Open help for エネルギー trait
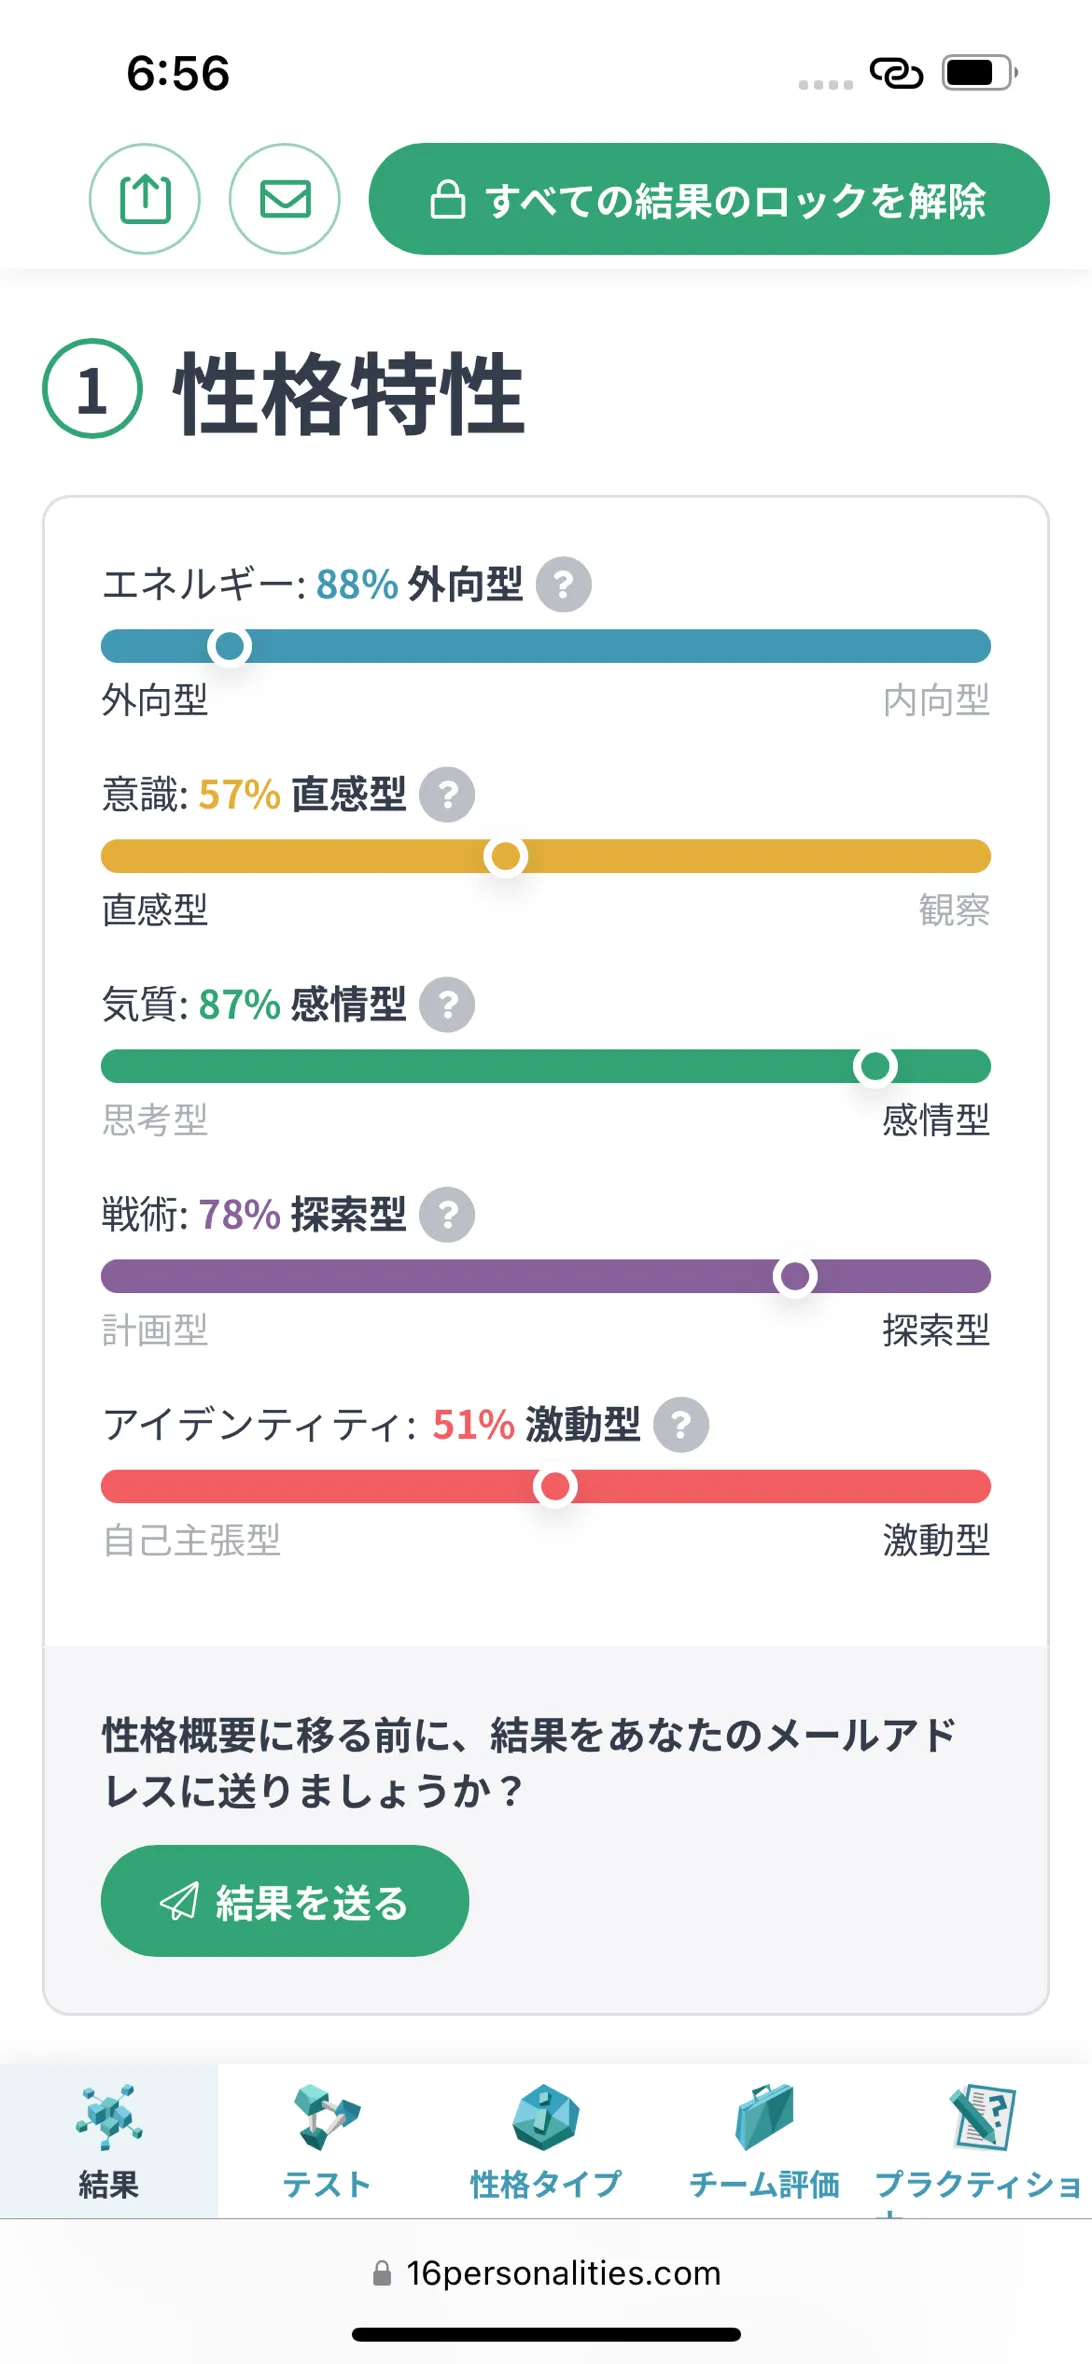The image size is (1092, 2364). (x=564, y=584)
